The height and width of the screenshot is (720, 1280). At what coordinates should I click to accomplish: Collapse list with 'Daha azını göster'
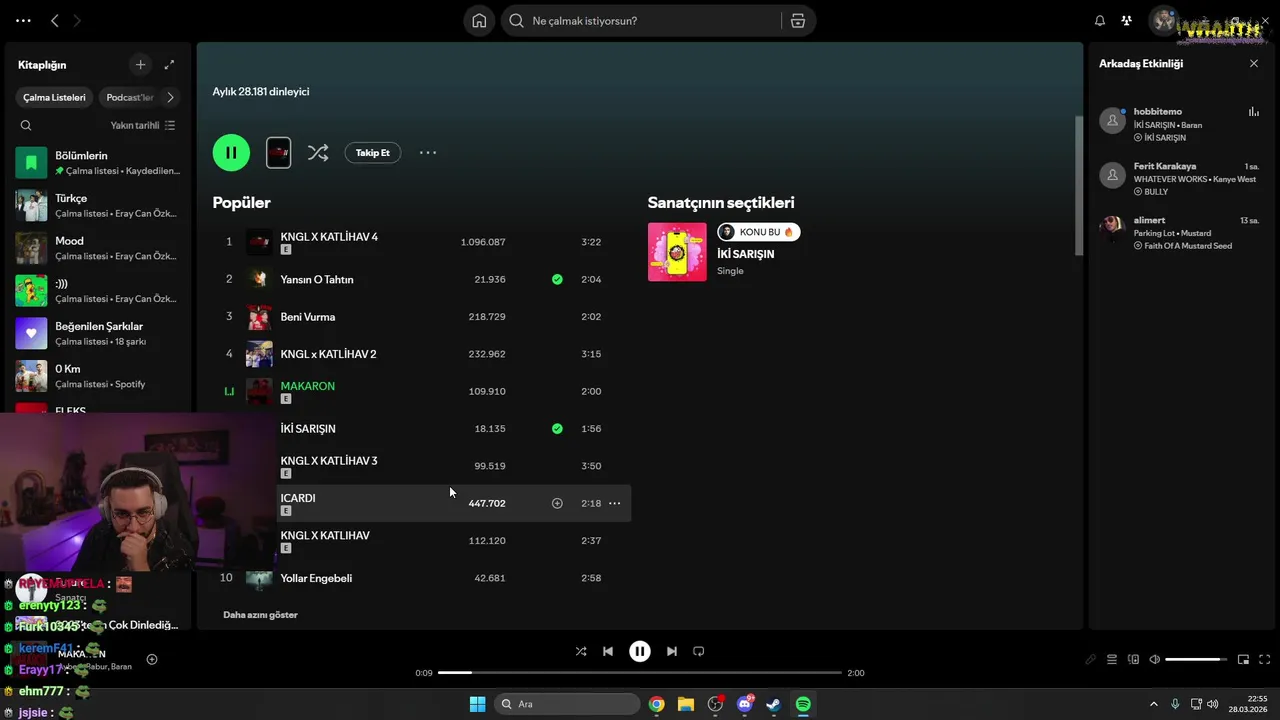pyautogui.click(x=260, y=615)
